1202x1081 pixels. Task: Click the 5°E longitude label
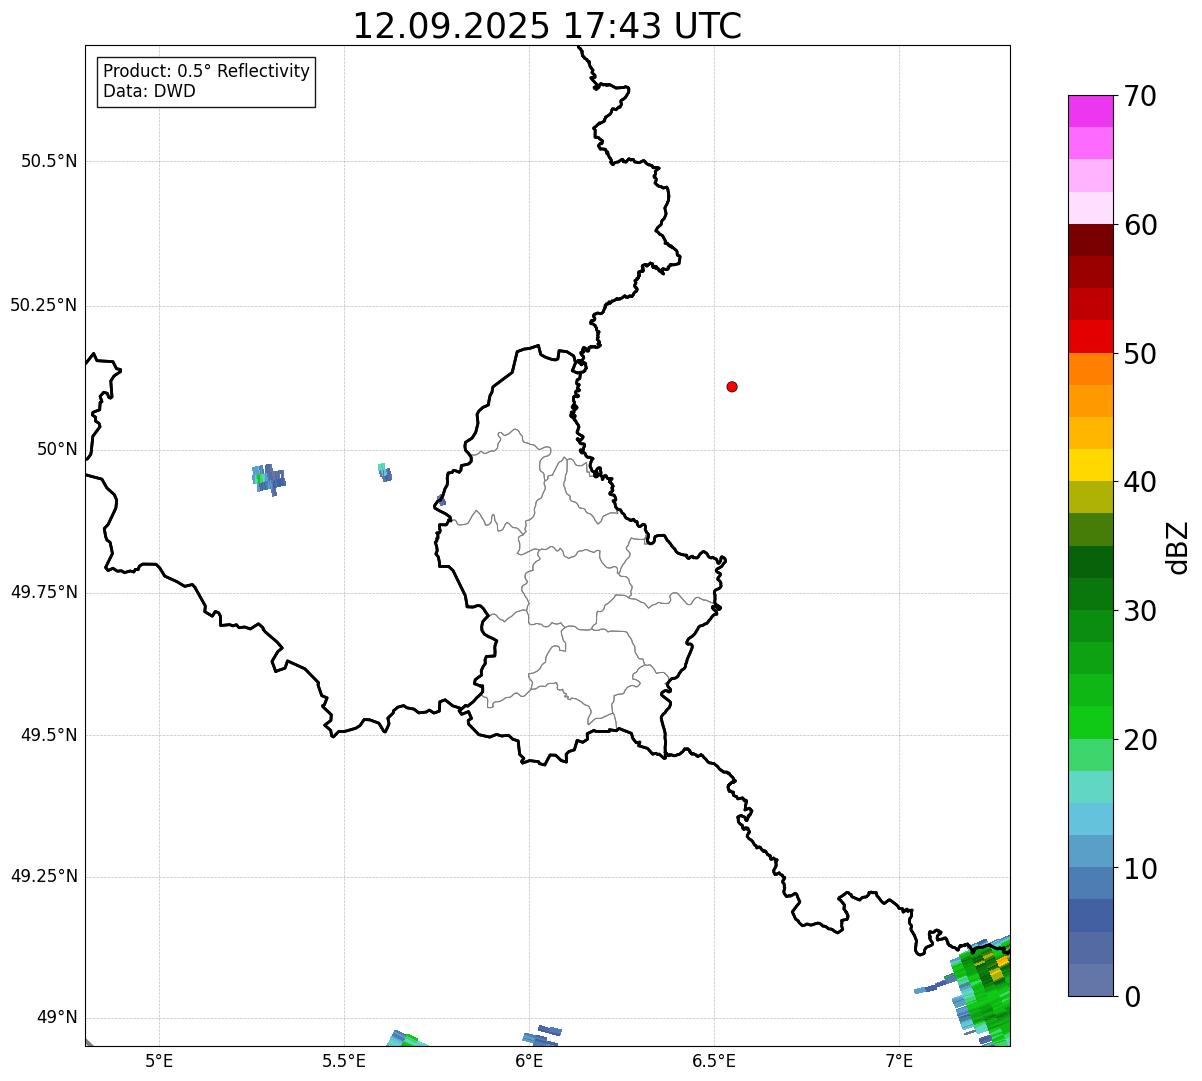(x=159, y=1061)
